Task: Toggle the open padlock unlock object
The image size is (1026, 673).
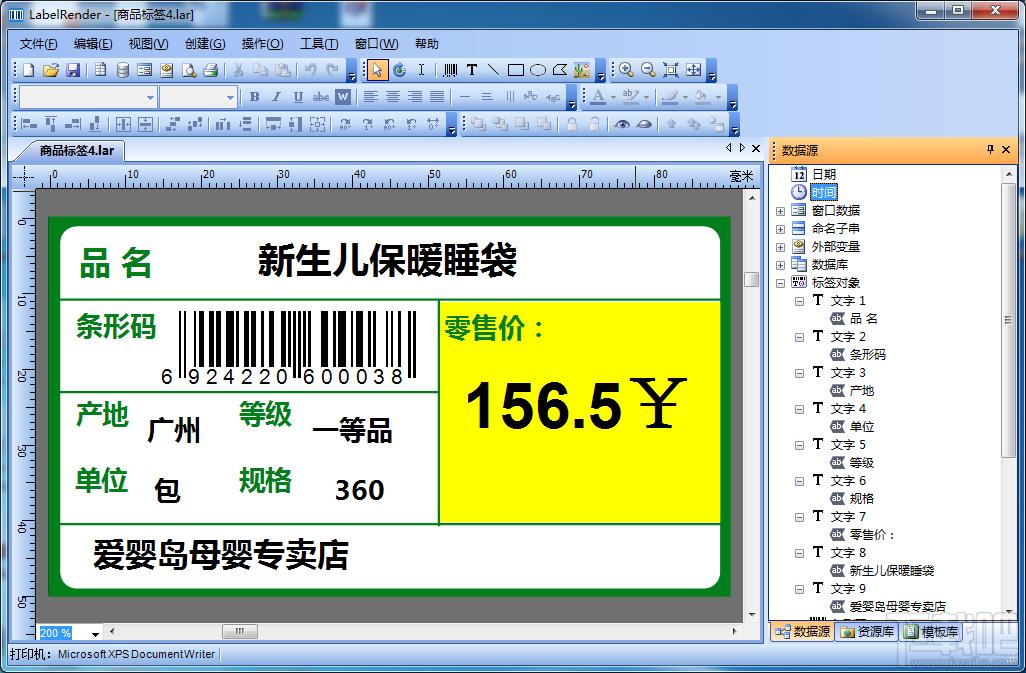Action: [593, 124]
